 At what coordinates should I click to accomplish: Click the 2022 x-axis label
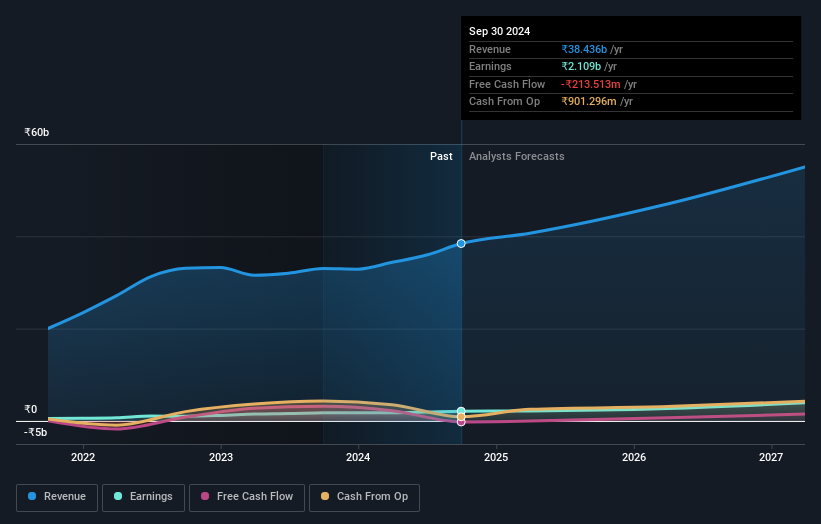click(83, 458)
